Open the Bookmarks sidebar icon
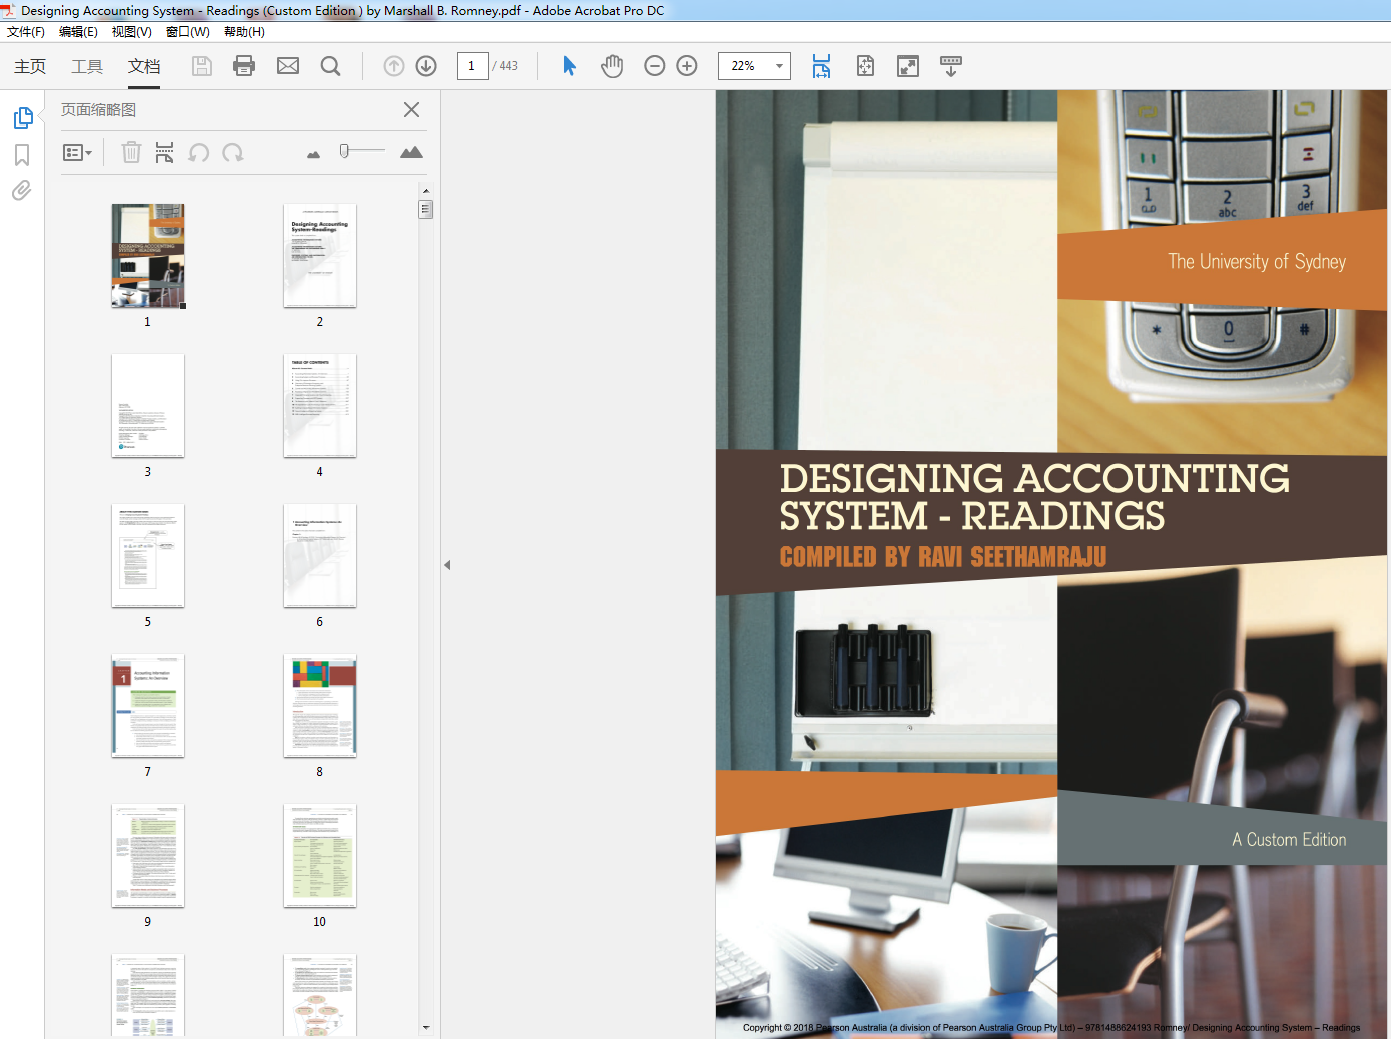 tap(22, 155)
